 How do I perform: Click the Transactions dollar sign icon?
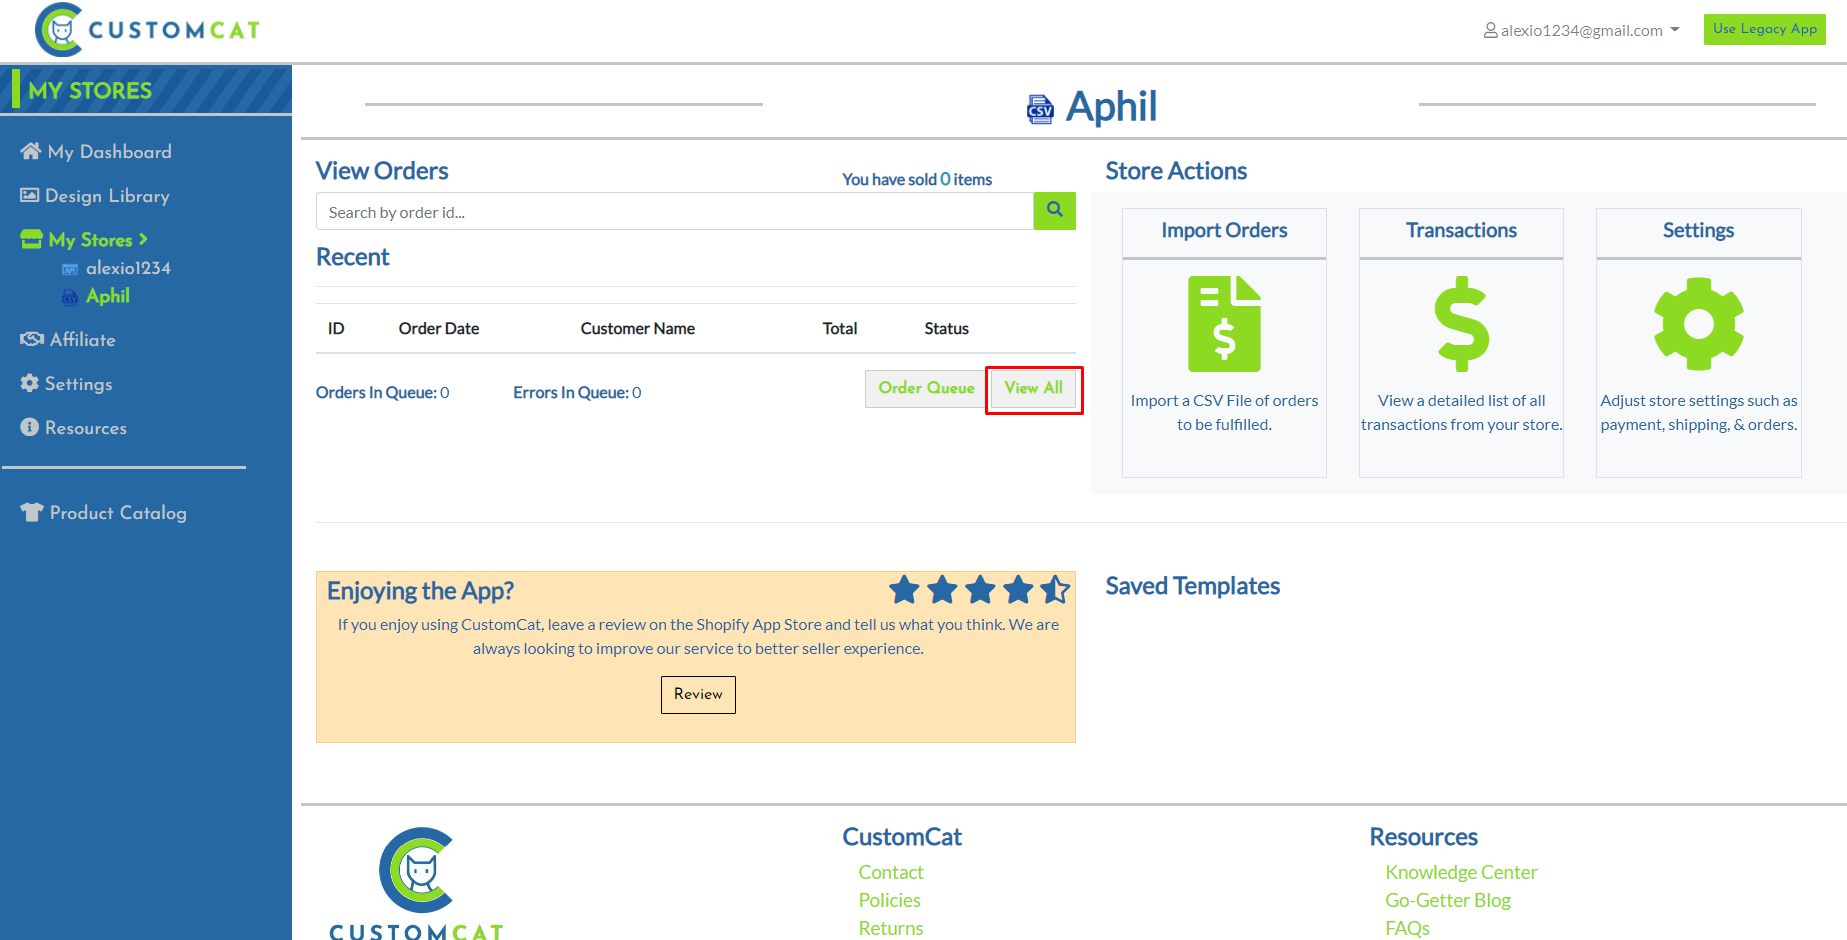1461,324
